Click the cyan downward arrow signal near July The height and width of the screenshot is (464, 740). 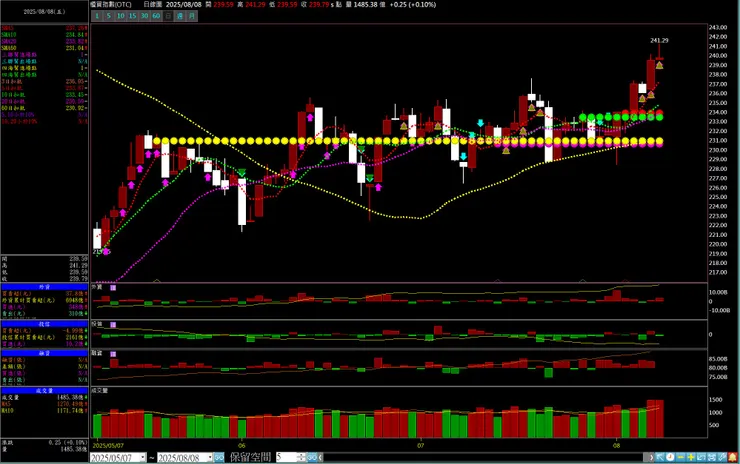click(x=463, y=156)
